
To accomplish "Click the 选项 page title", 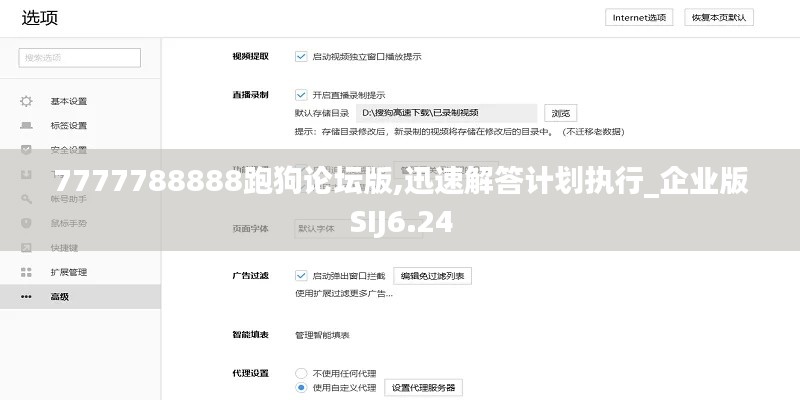I will pos(40,18).
